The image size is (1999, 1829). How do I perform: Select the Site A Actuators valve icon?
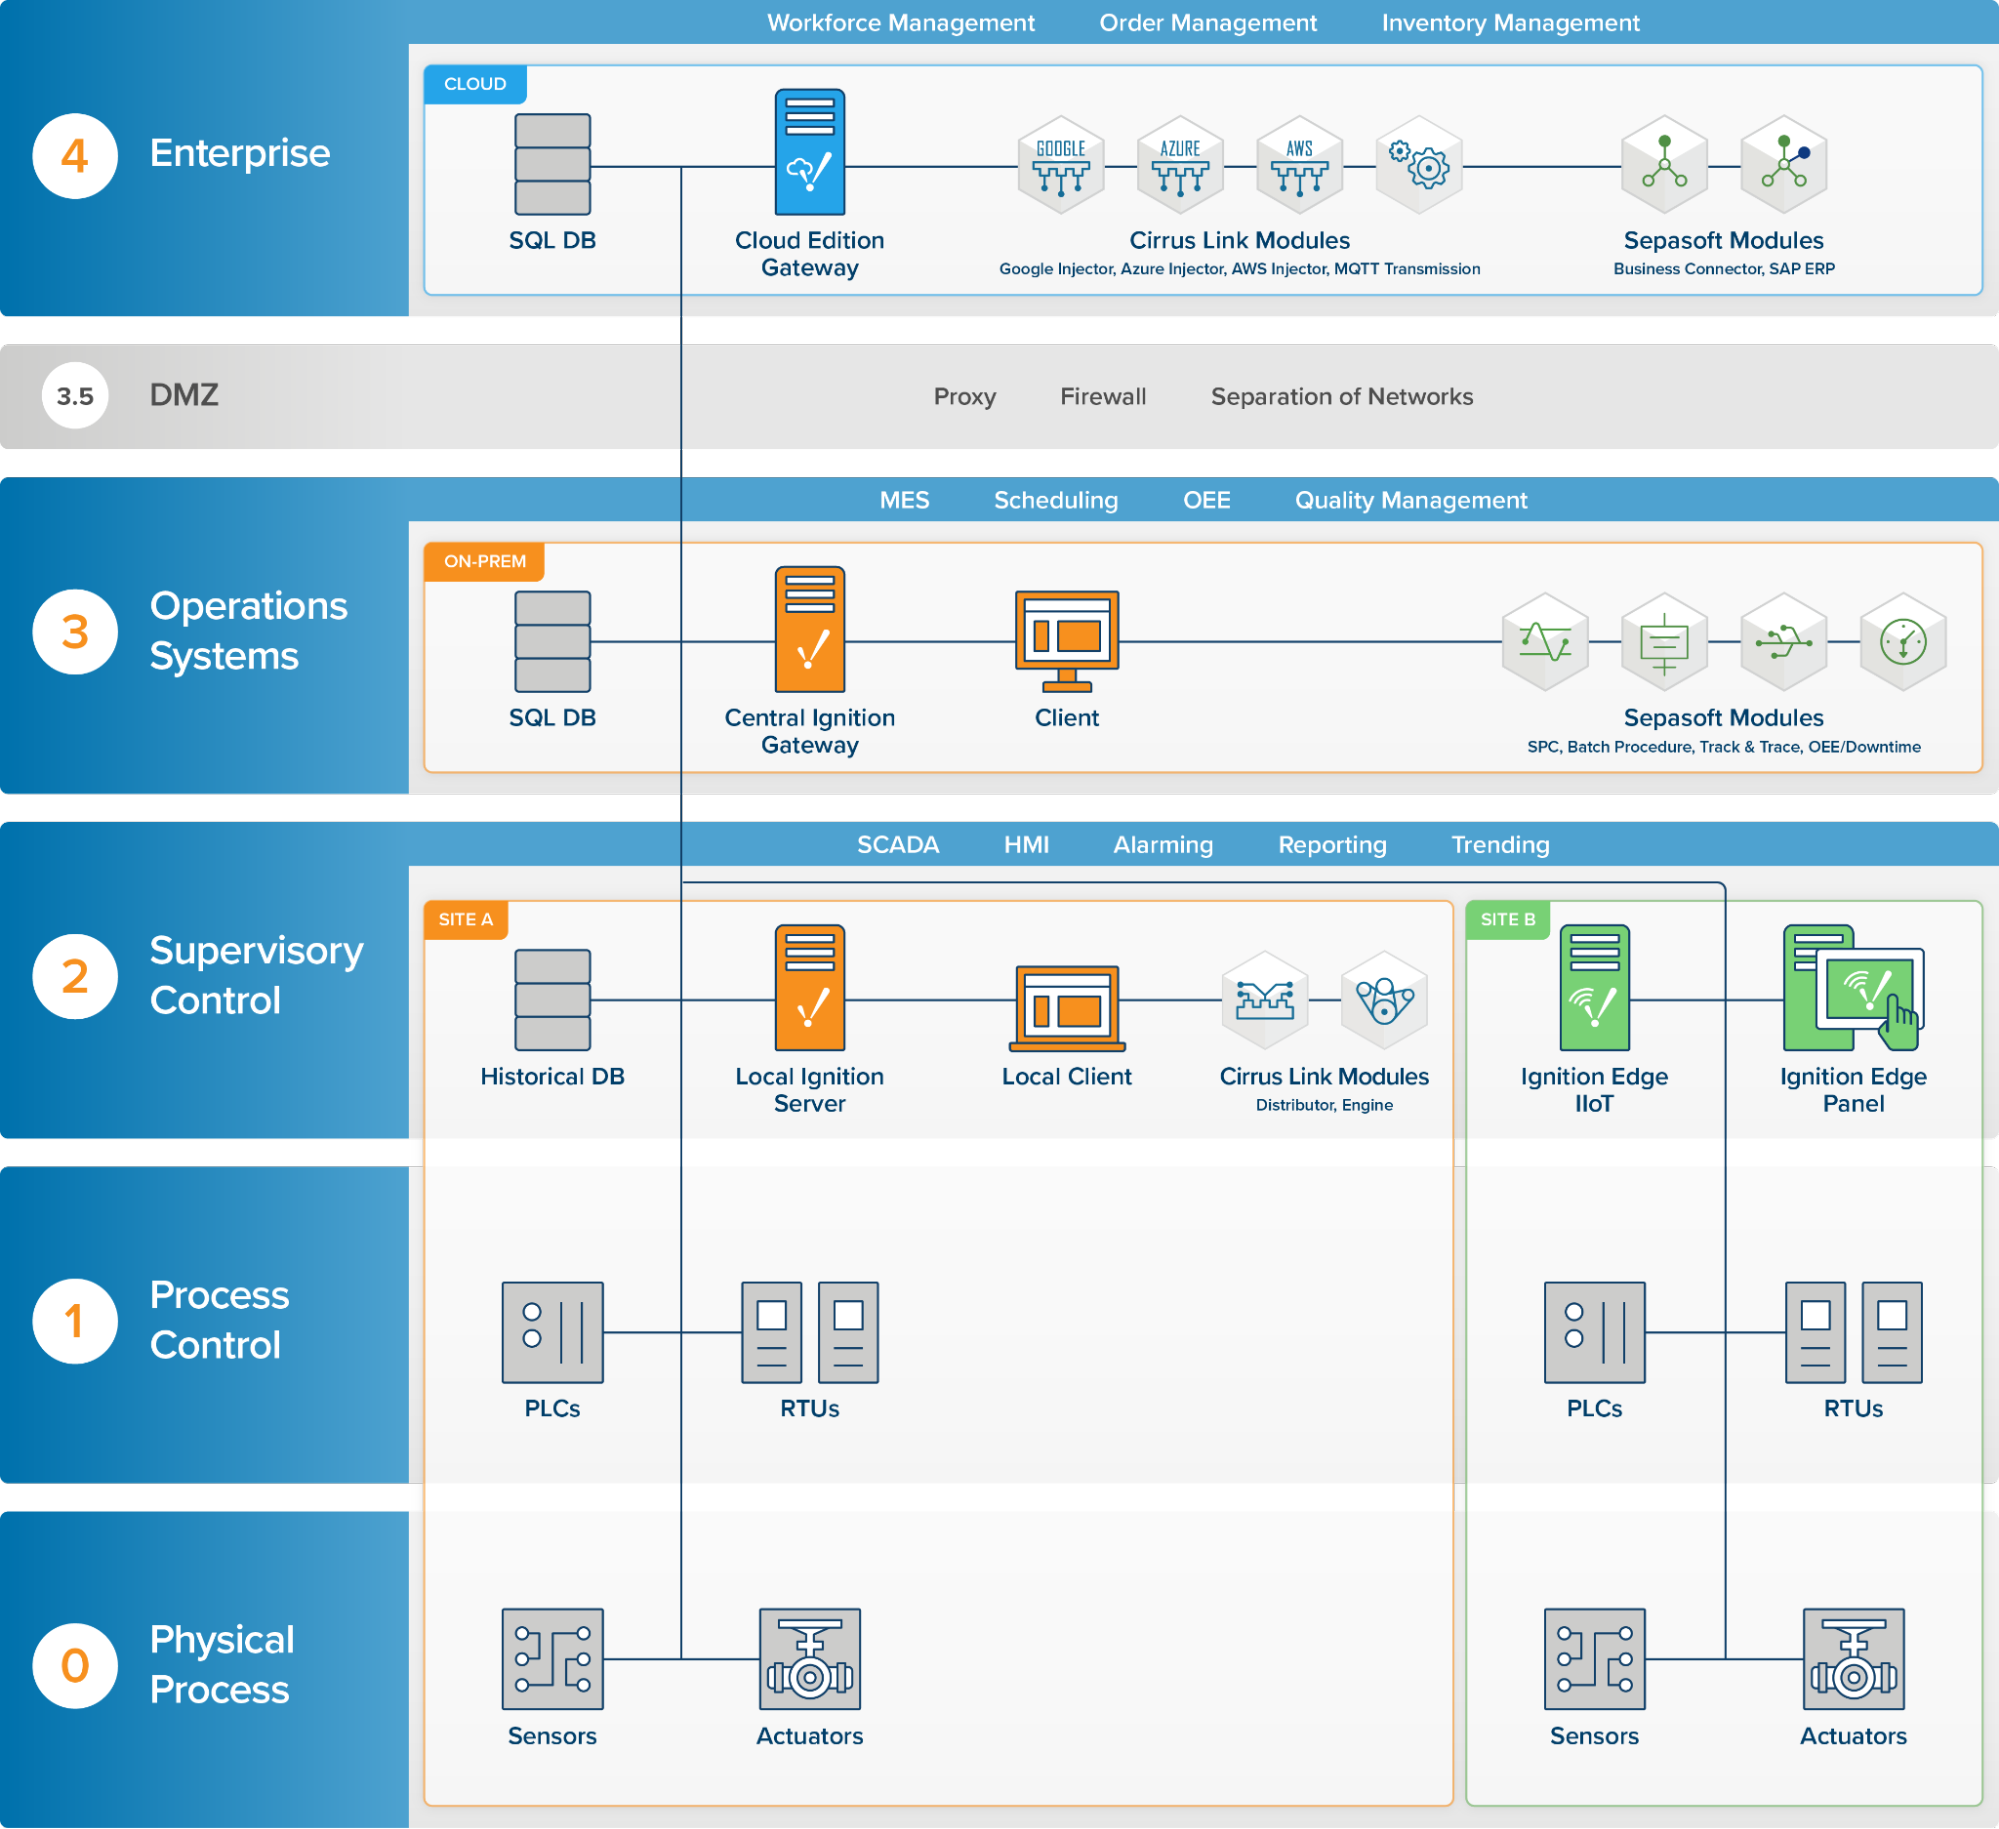pos(809,1658)
